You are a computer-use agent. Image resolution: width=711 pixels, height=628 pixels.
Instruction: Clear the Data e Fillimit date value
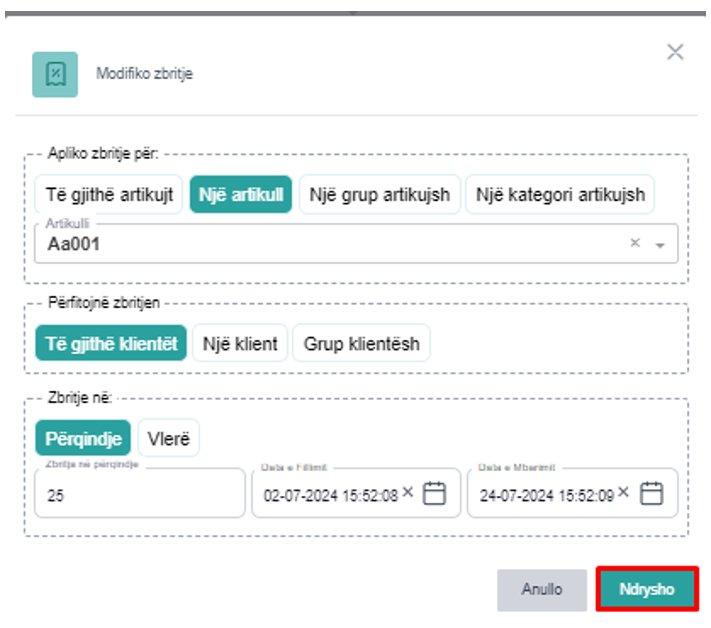(x=408, y=492)
